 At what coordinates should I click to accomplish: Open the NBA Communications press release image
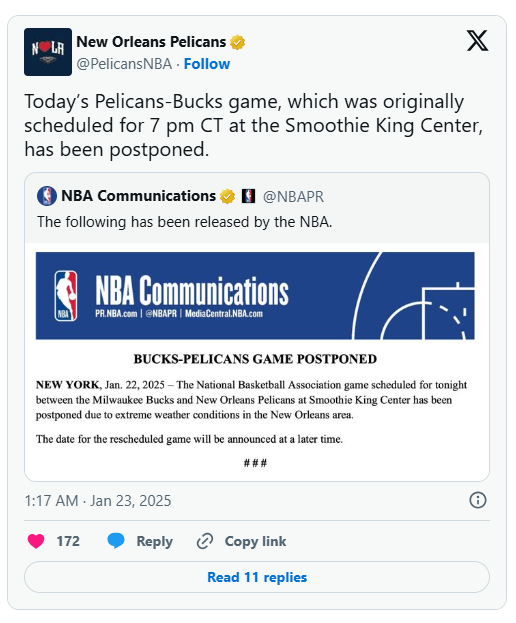coord(255,361)
